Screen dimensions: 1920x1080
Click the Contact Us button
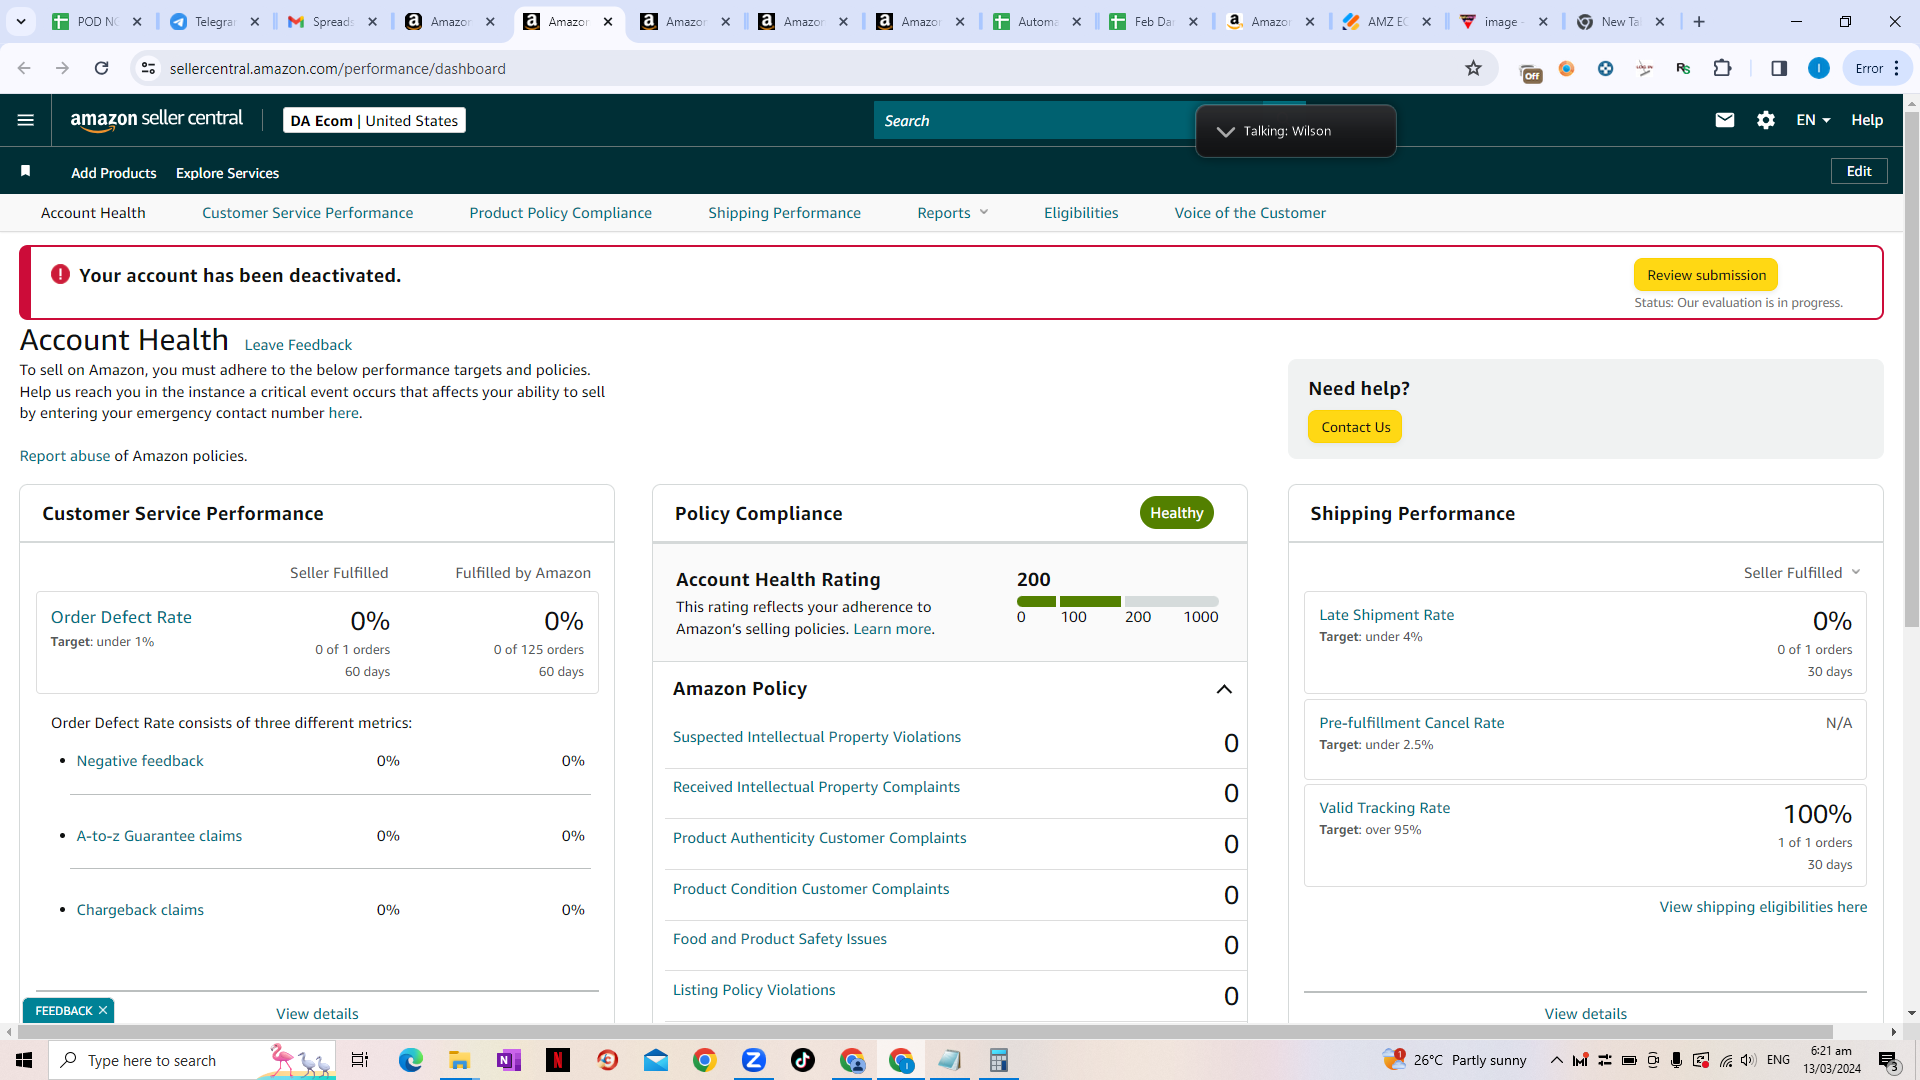pyautogui.click(x=1355, y=427)
